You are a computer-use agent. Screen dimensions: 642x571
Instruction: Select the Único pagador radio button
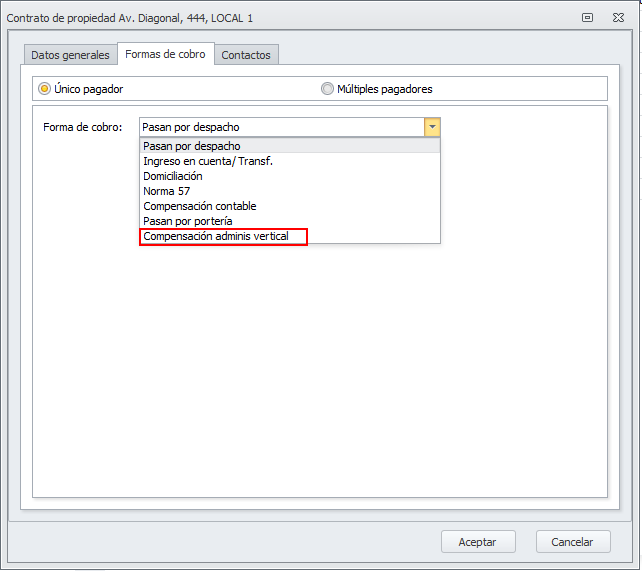click(x=45, y=89)
